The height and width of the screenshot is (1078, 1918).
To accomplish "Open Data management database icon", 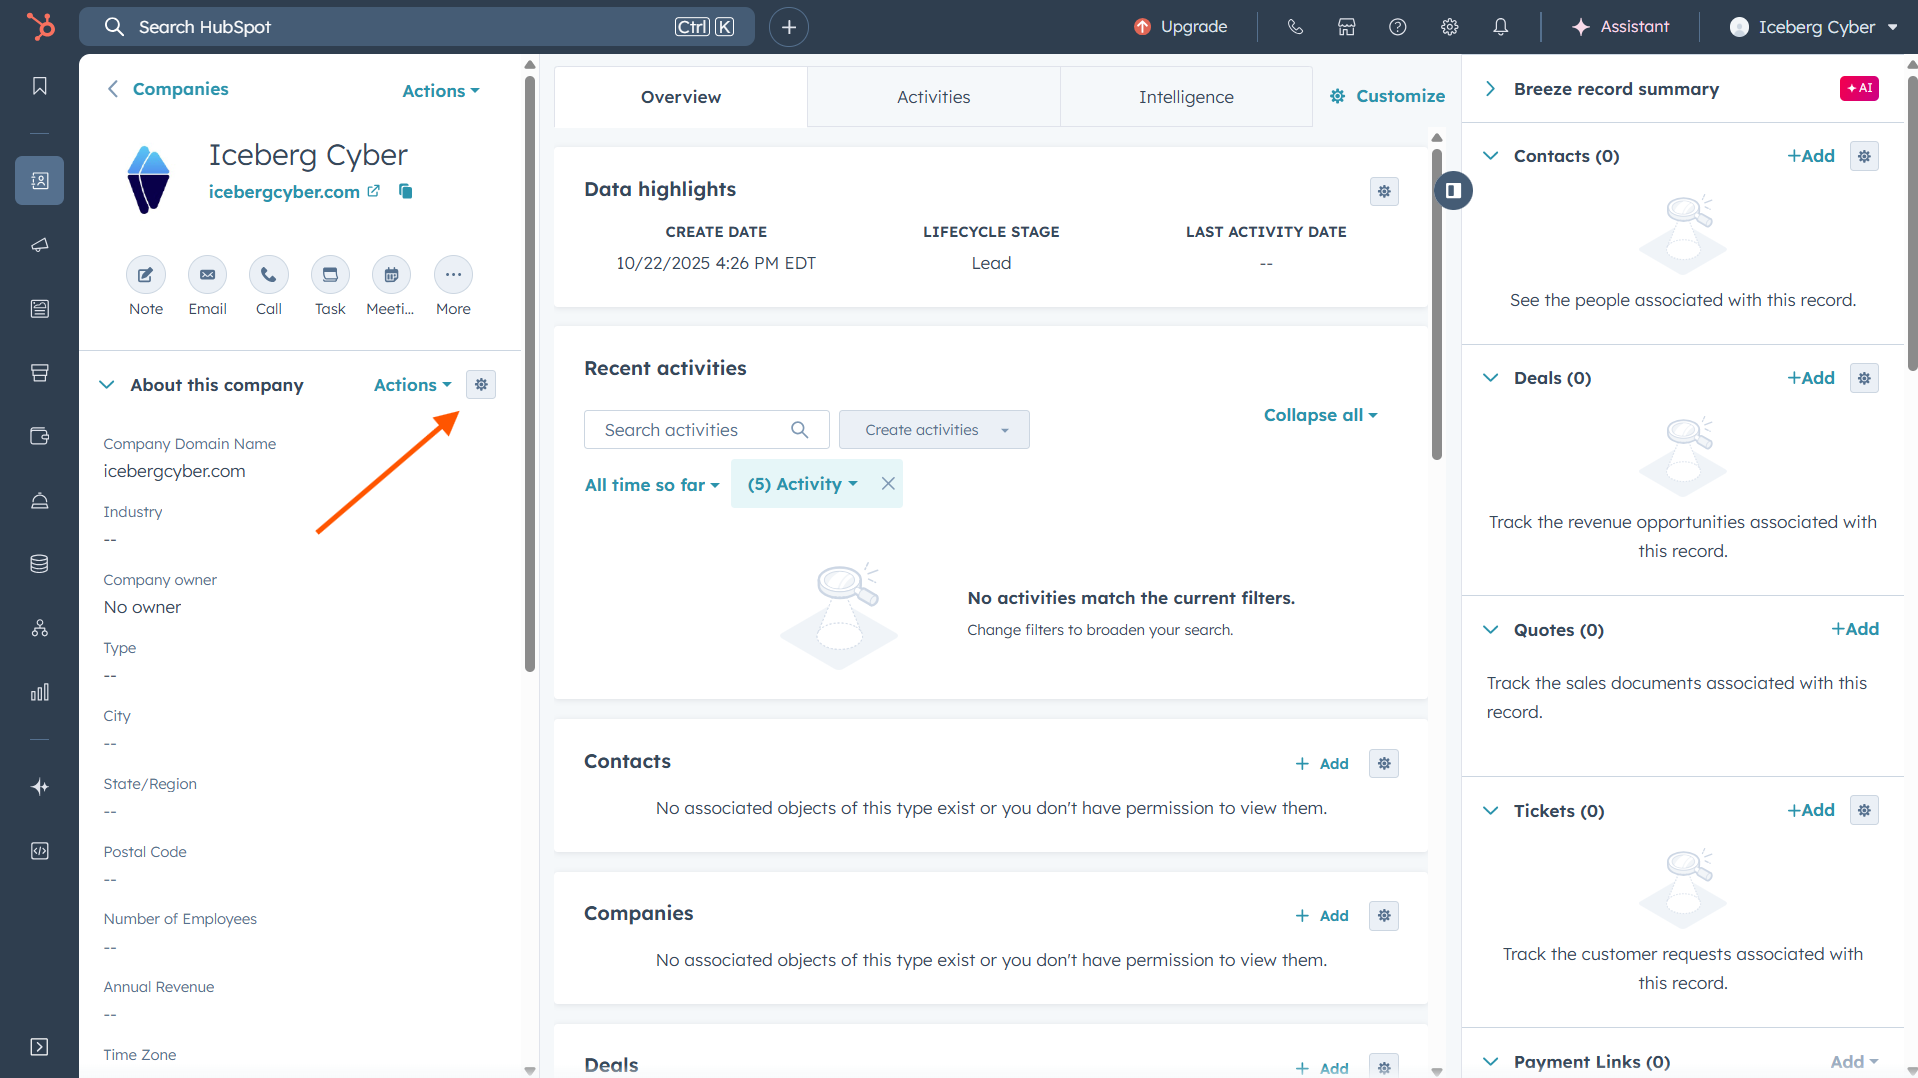I will tap(40, 564).
